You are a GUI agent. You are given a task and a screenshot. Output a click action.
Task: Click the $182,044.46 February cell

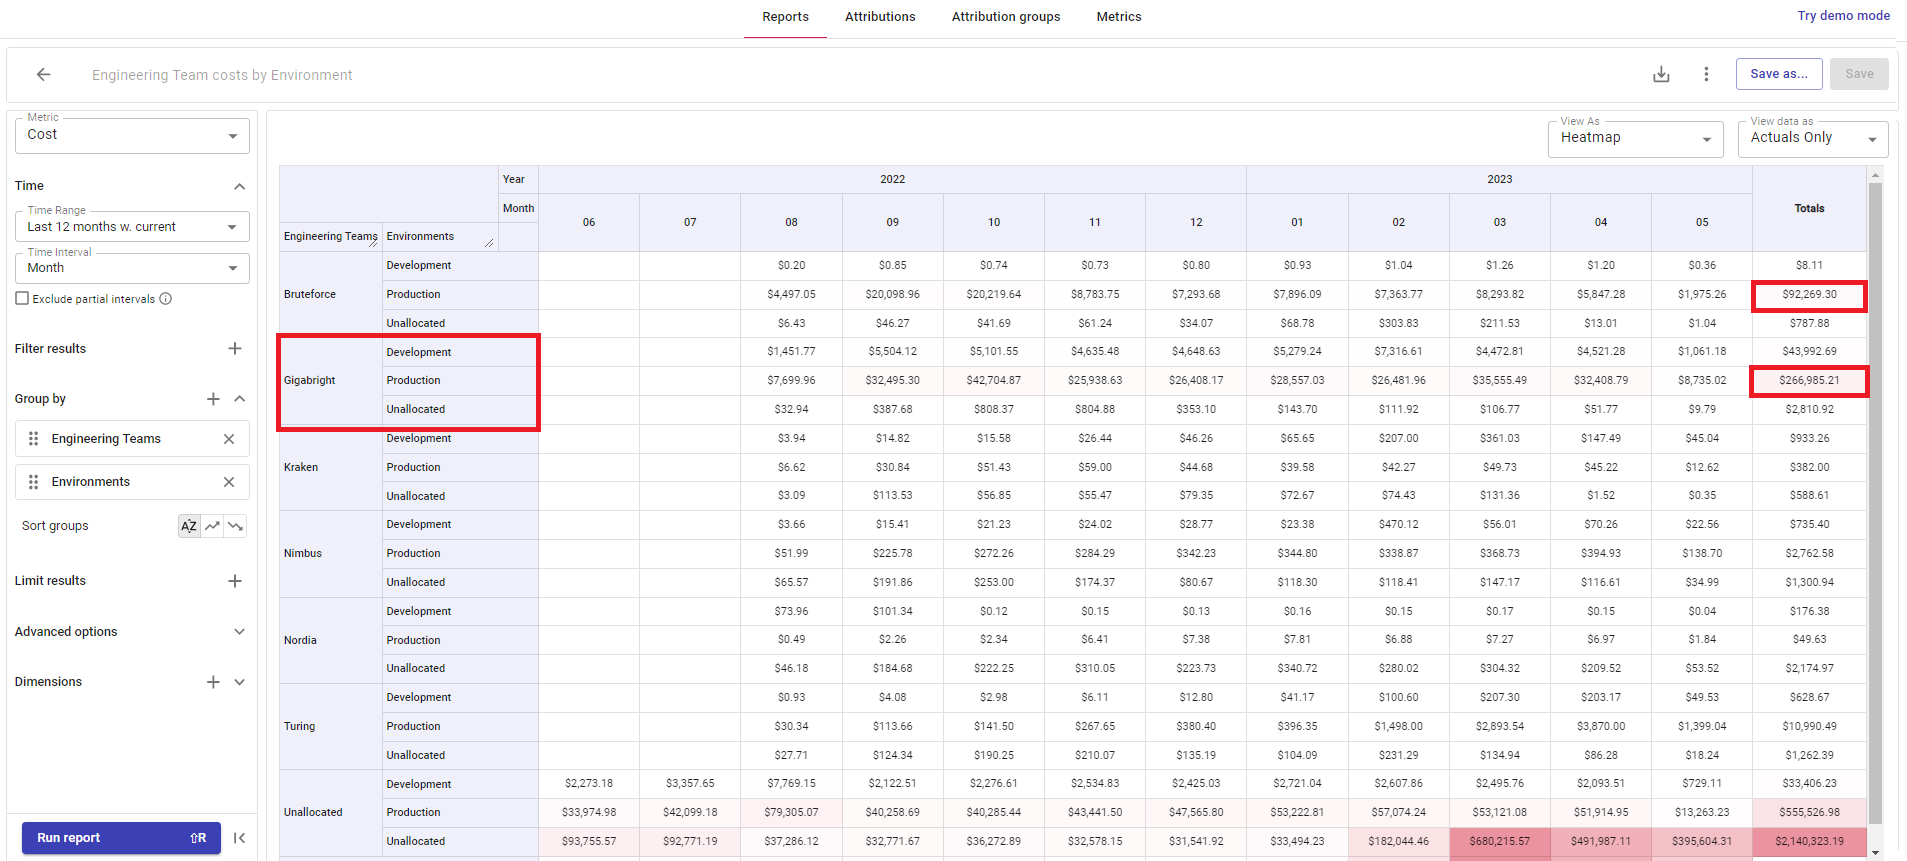[x=1398, y=841]
